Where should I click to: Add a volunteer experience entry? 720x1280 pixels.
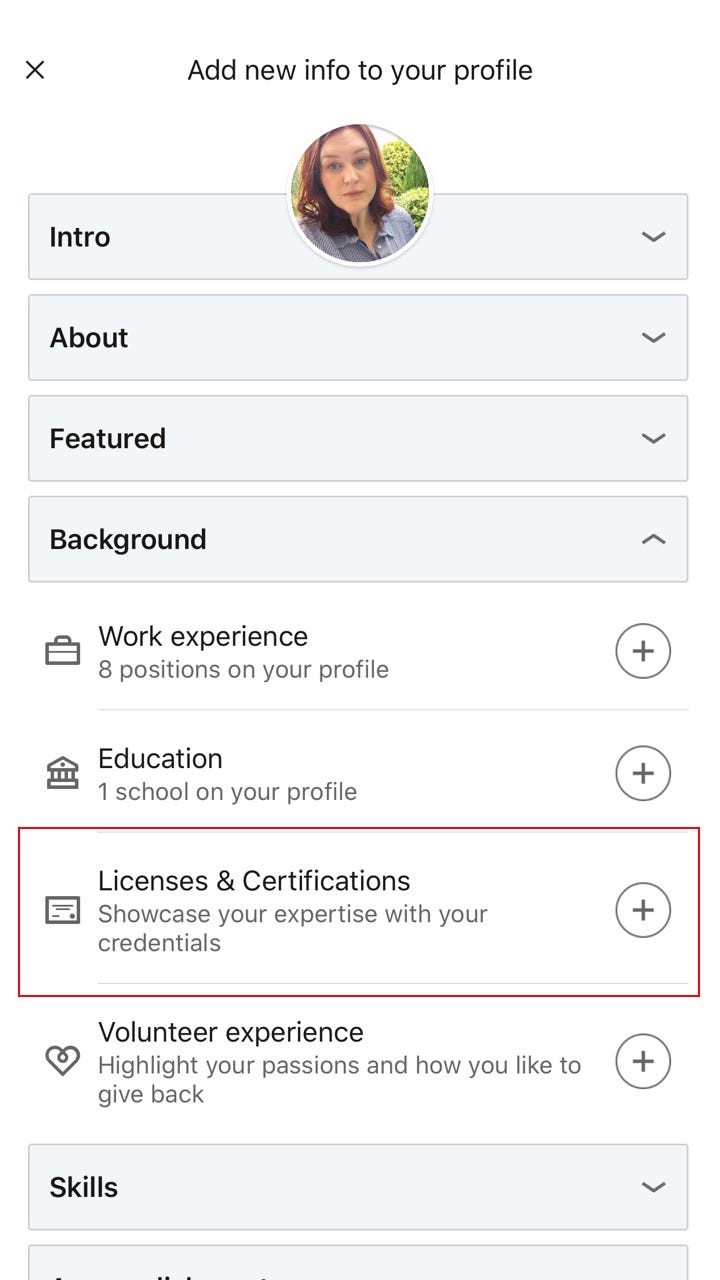(x=643, y=1062)
